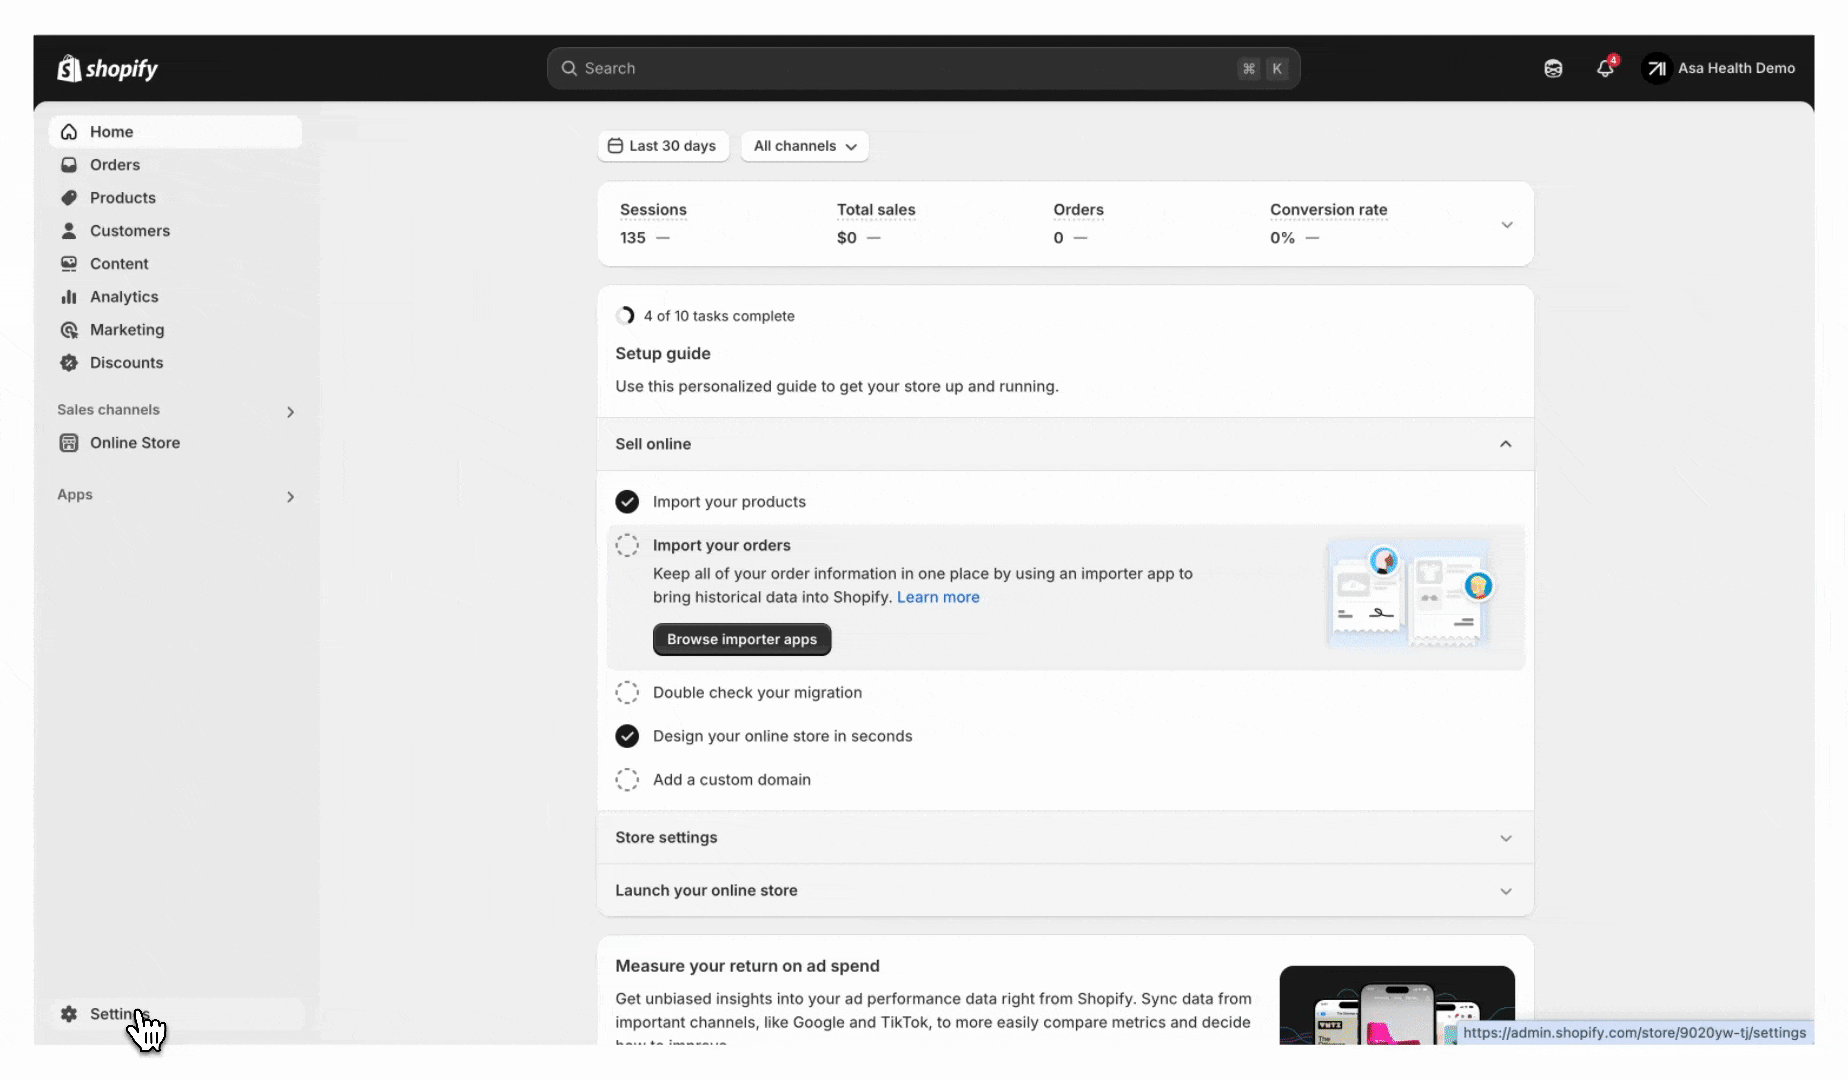Click the calendar icon in Last 30 days
Screen dimensions: 1848x1080
point(616,146)
